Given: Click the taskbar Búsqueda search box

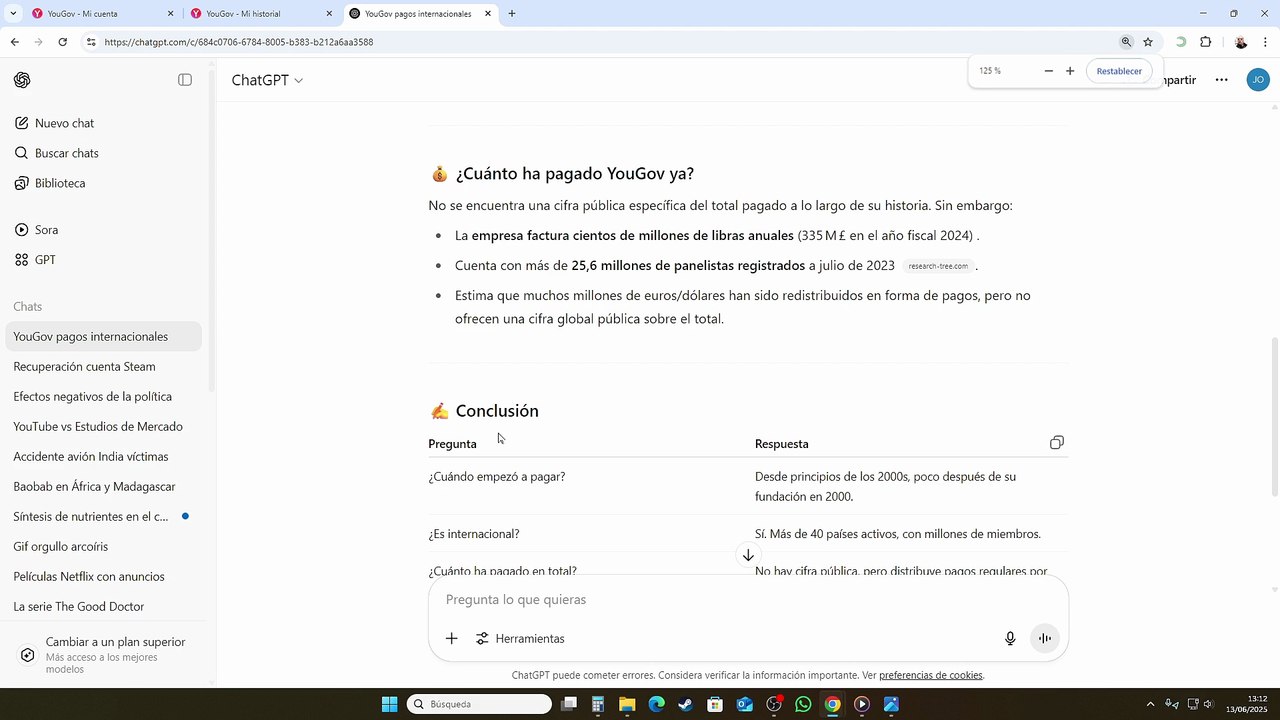Looking at the screenshot, I should pyautogui.click(x=481, y=704).
